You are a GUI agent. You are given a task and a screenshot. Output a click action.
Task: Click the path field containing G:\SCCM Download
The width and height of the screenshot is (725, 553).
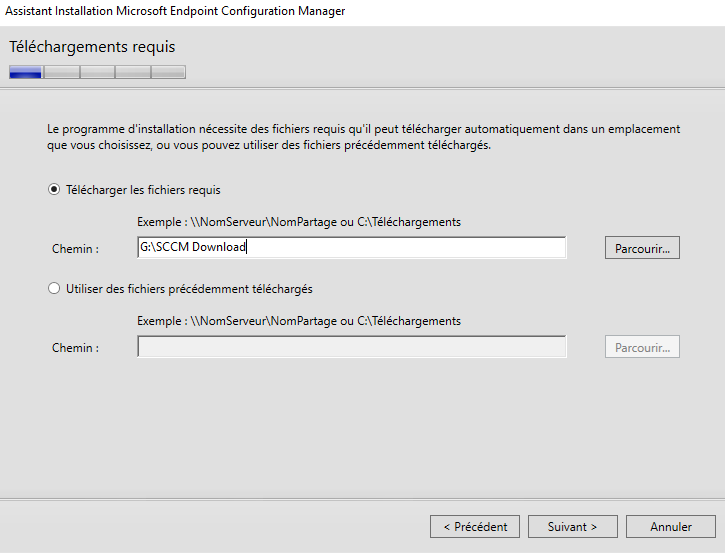[x=351, y=248]
